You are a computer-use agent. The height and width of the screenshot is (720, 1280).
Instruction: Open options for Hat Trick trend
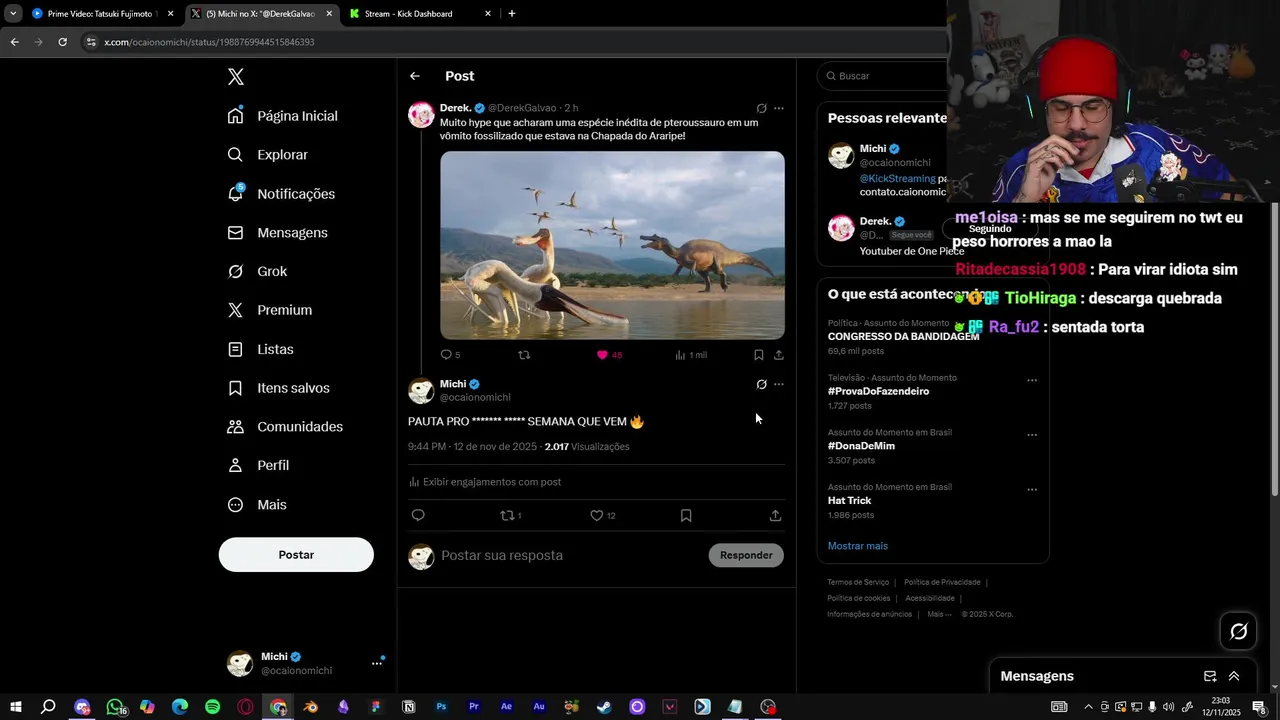(1032, 490)
